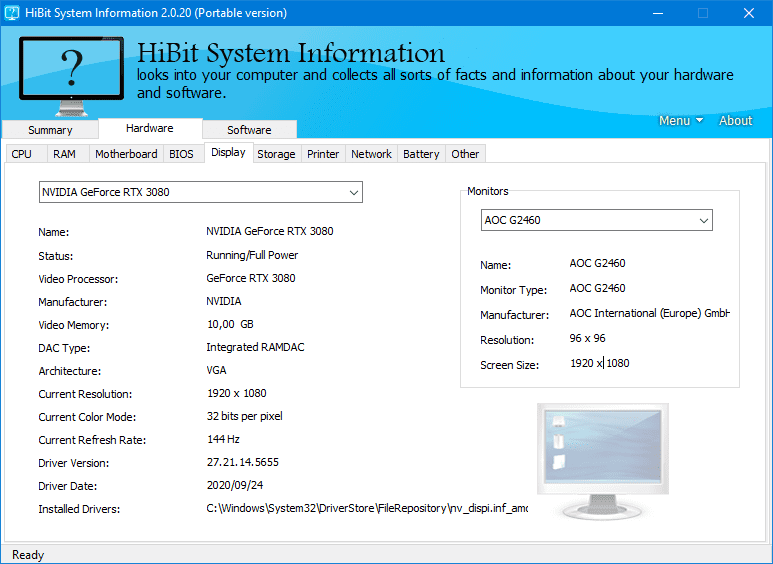773x564 pixels.
Task: View the BIOS sub-tab
Action: pyautogui.click(x=181, y=154)
